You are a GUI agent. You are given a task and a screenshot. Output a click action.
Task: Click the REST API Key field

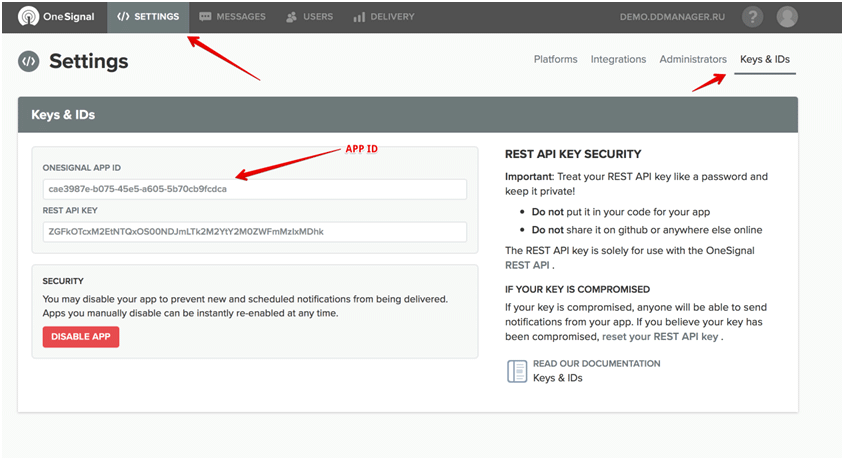[255, 232]
